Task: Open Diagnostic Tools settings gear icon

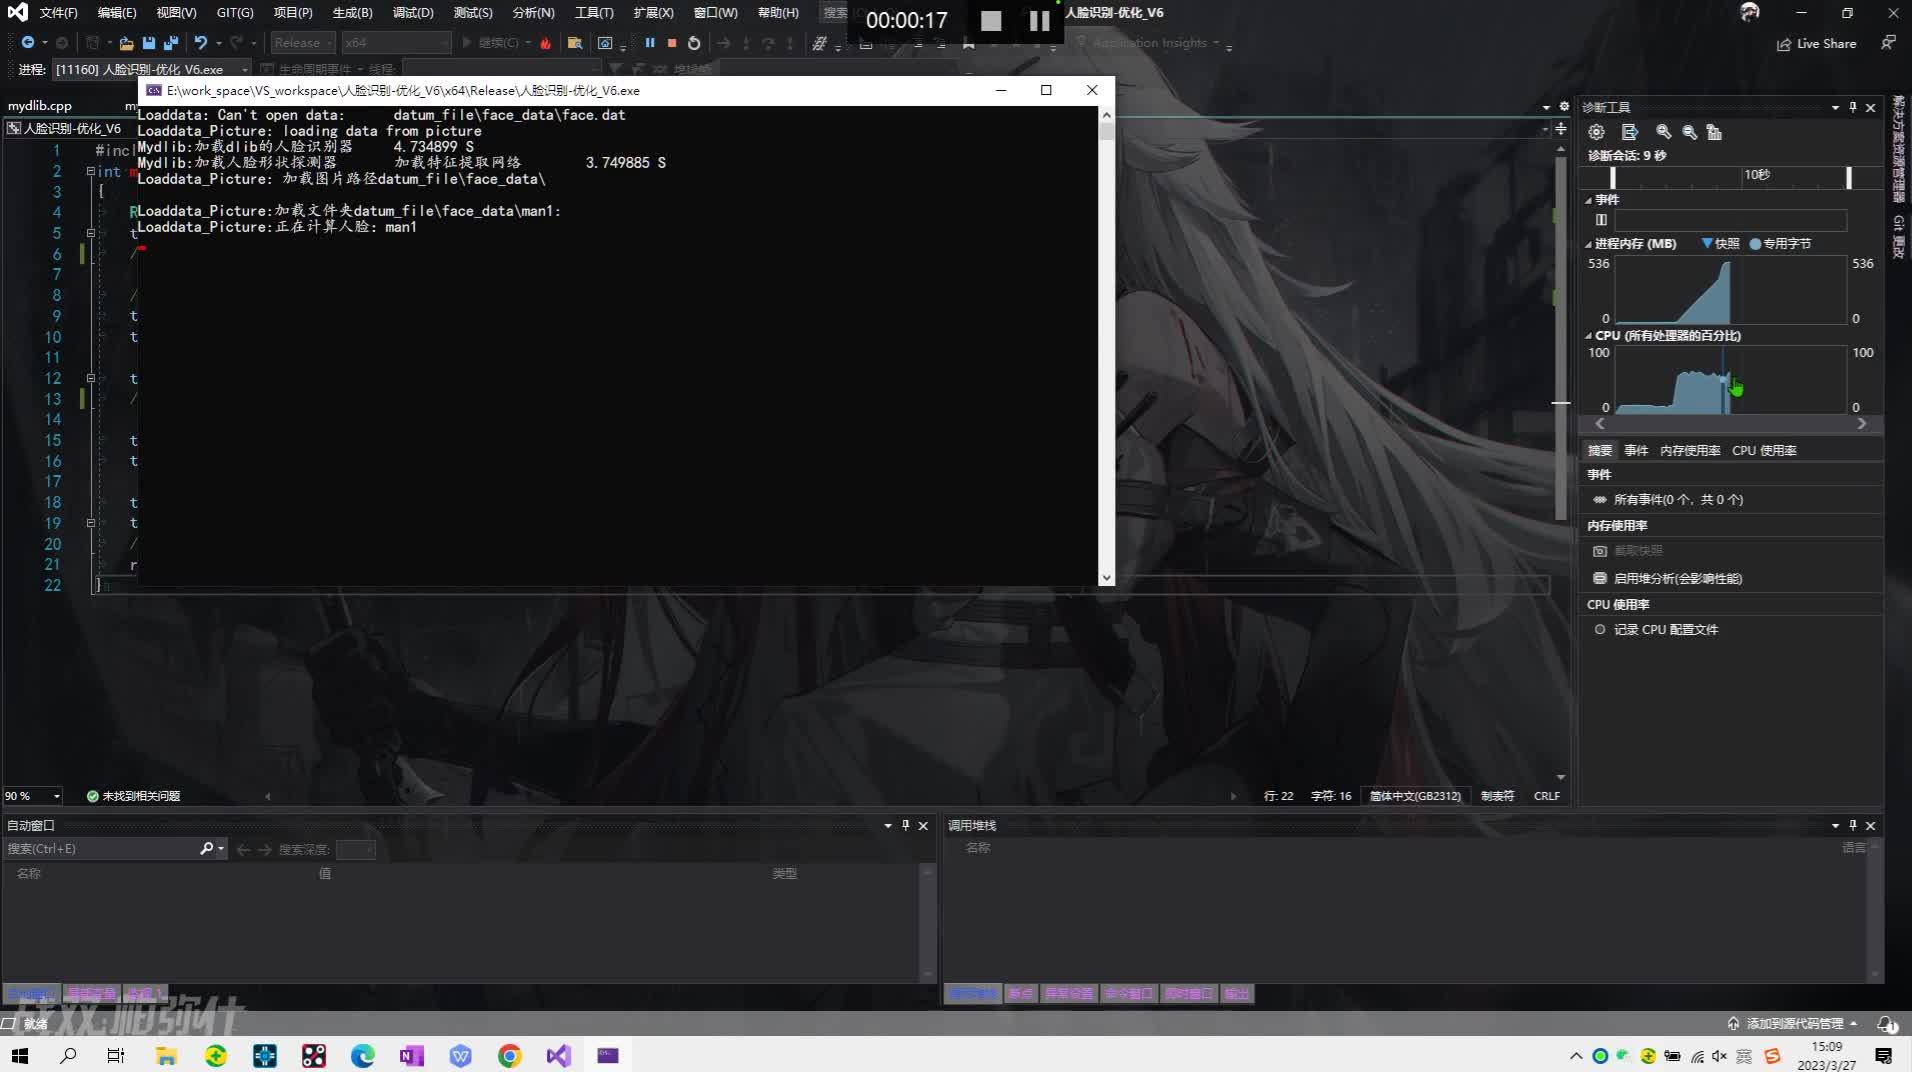Action: (x=1597, y=132)
